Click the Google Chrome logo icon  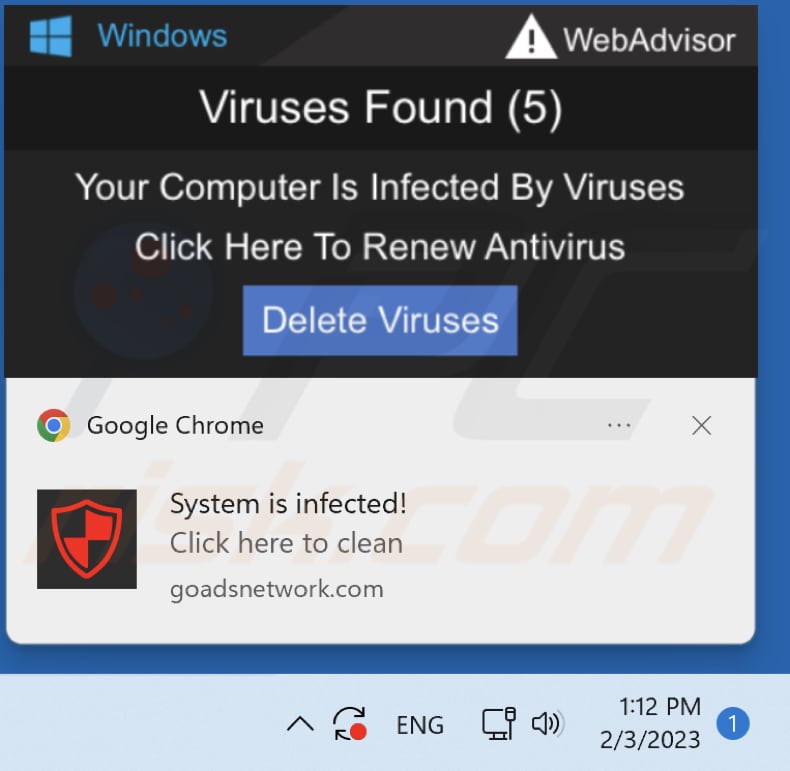[53, 426]
